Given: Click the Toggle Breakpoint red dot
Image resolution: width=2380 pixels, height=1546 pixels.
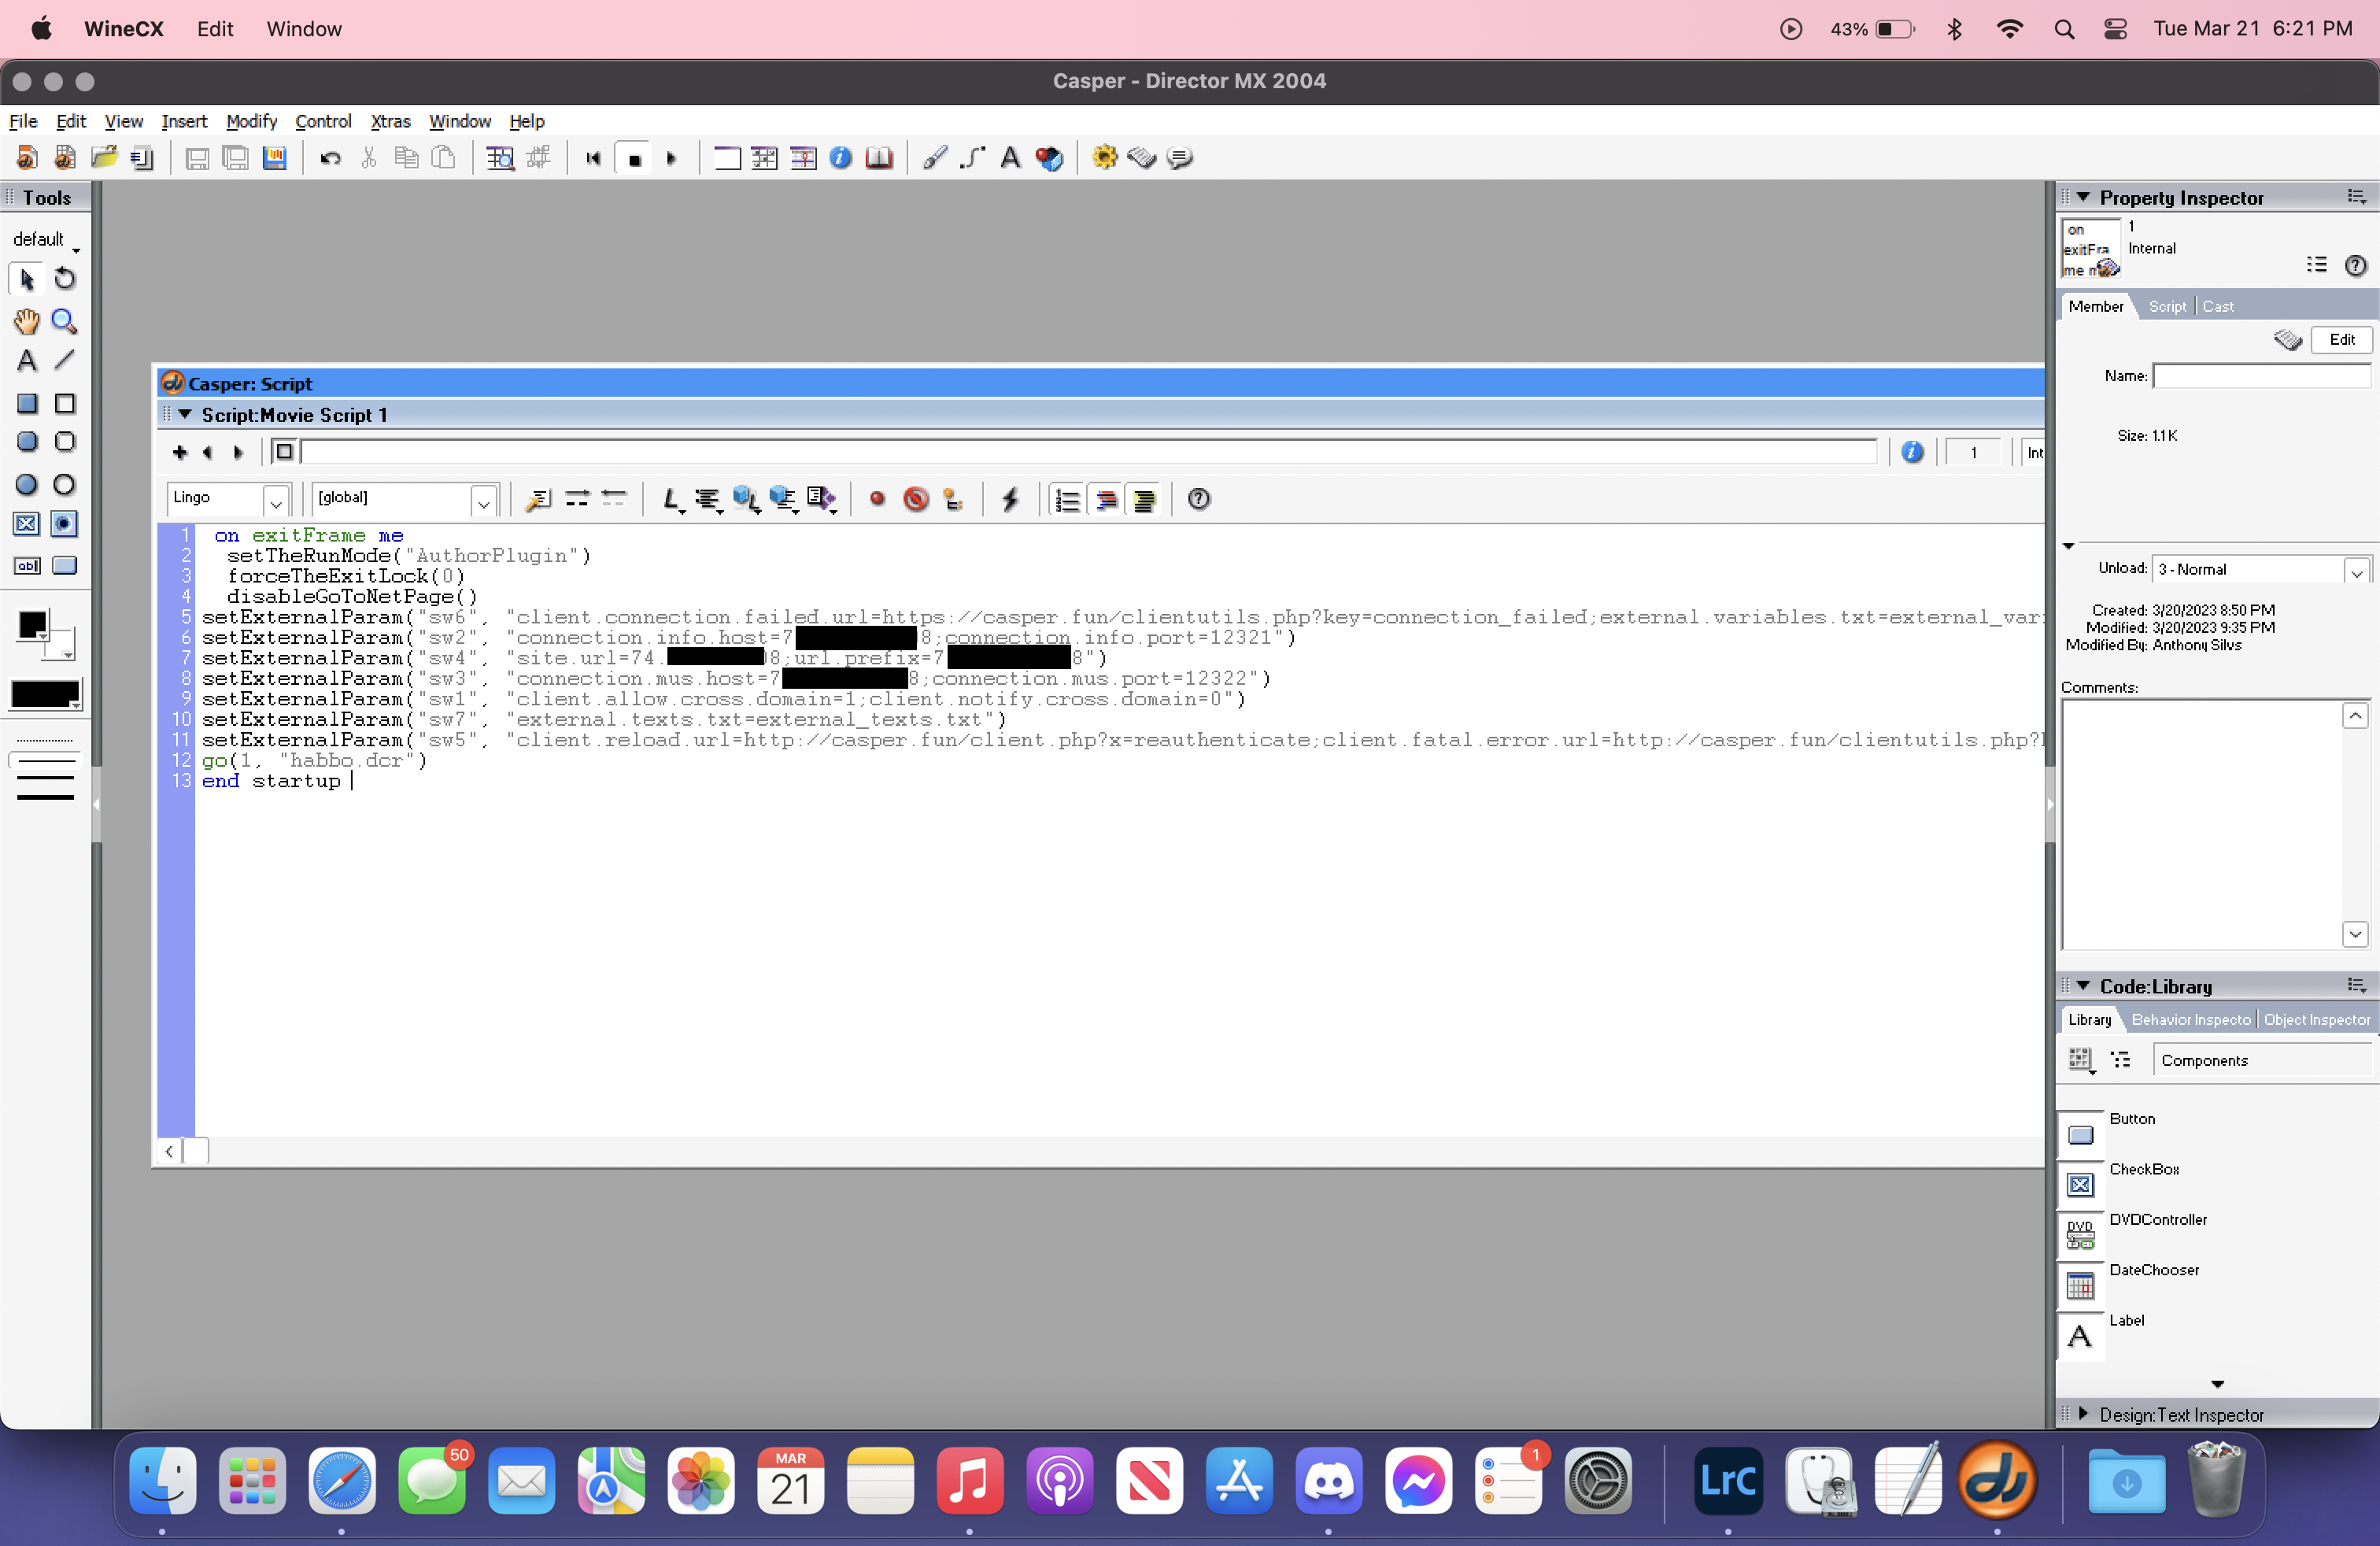Looking at the screenshot, I should (x=877, y=499).
